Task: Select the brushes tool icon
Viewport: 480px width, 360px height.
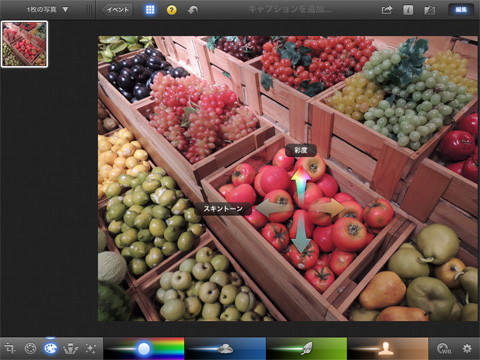Action: [71, 349]
